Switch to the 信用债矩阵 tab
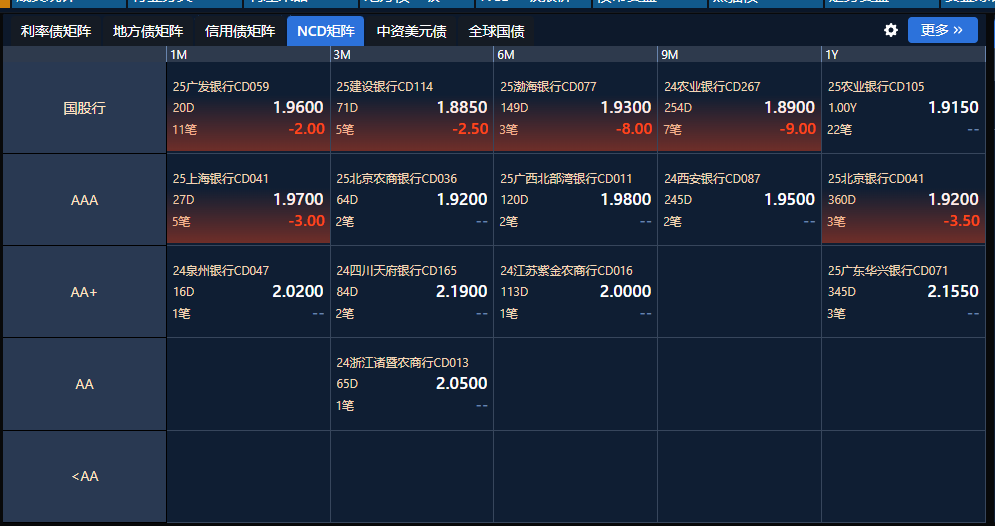The image size is (995, 526). pos(240,31)
